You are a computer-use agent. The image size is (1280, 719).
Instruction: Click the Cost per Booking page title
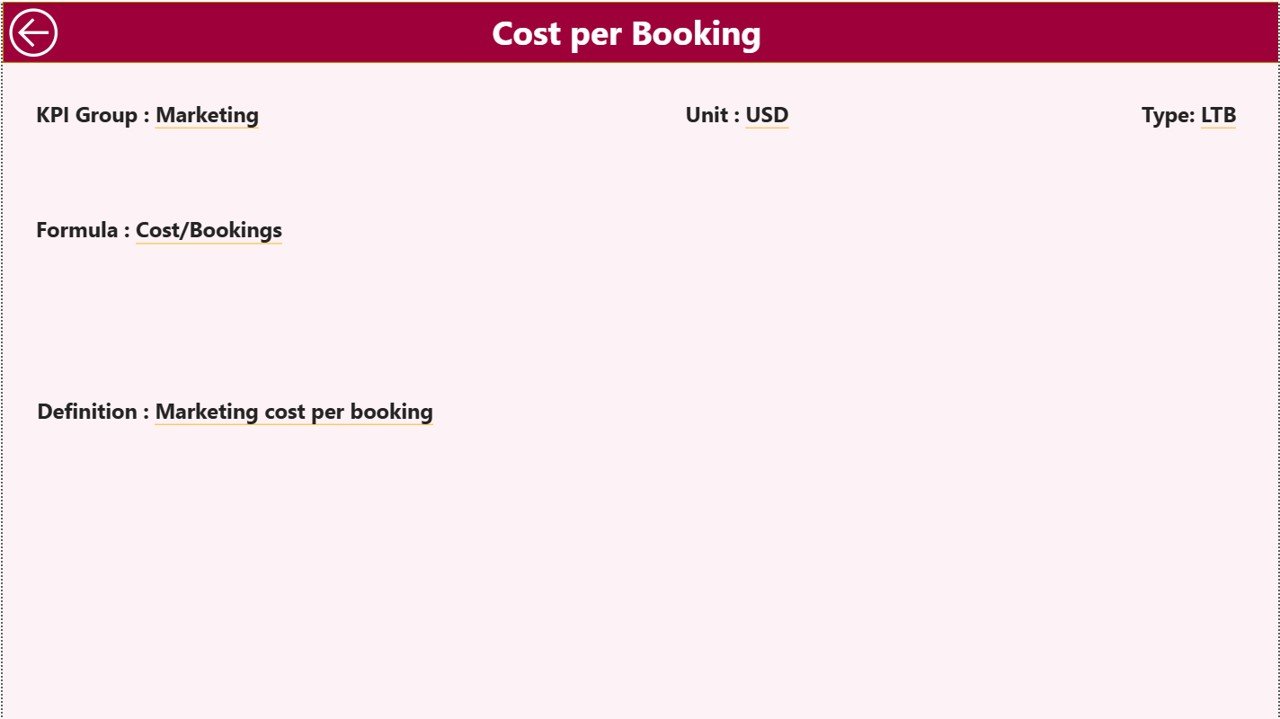coord(624,33)
